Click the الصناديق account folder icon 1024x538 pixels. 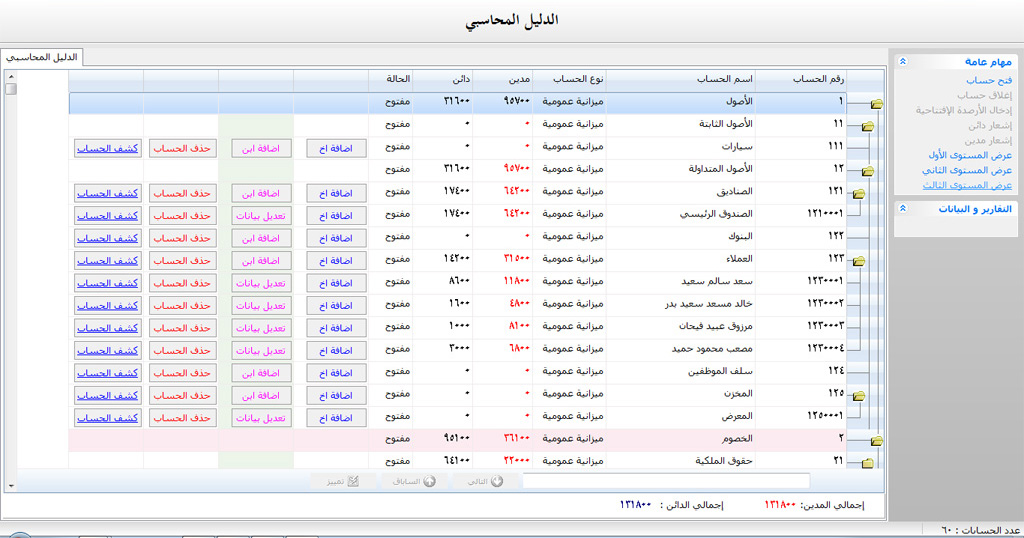858,193
